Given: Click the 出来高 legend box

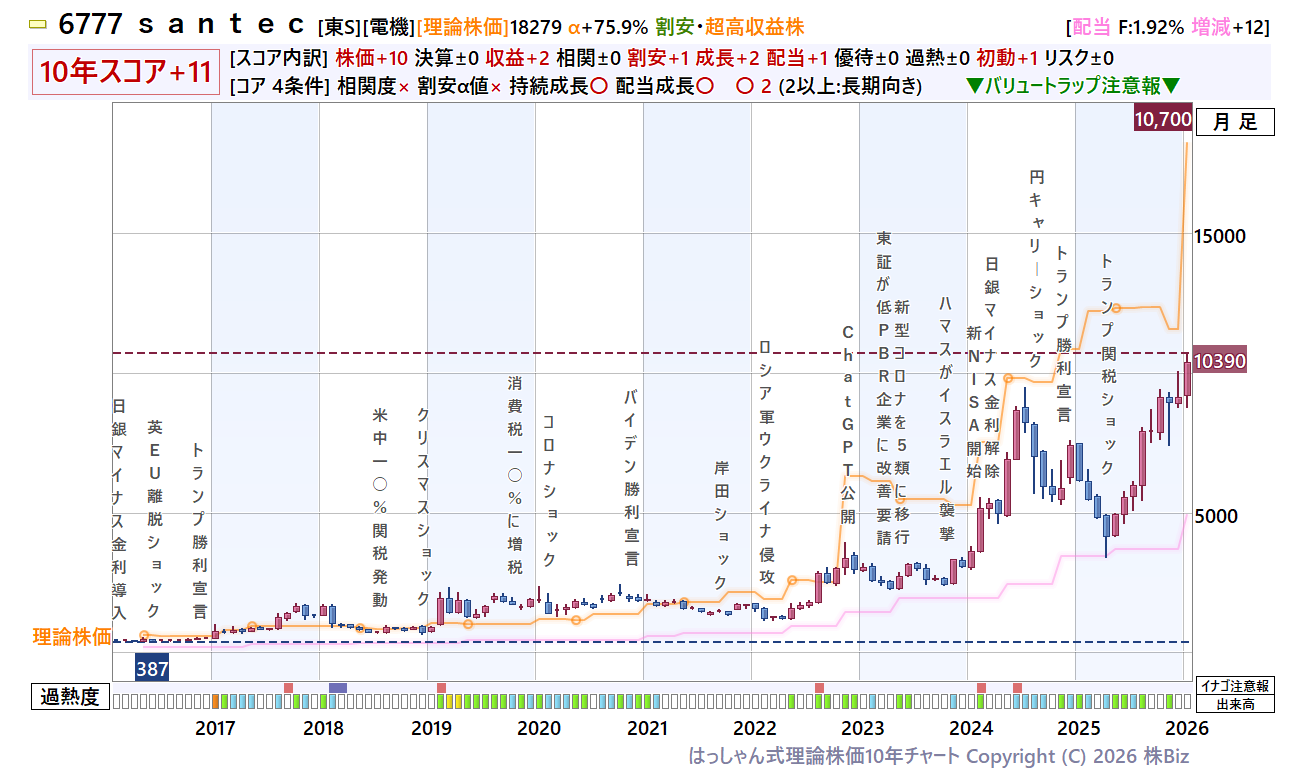Looking at the screenshot, I should click(1234, 703).
